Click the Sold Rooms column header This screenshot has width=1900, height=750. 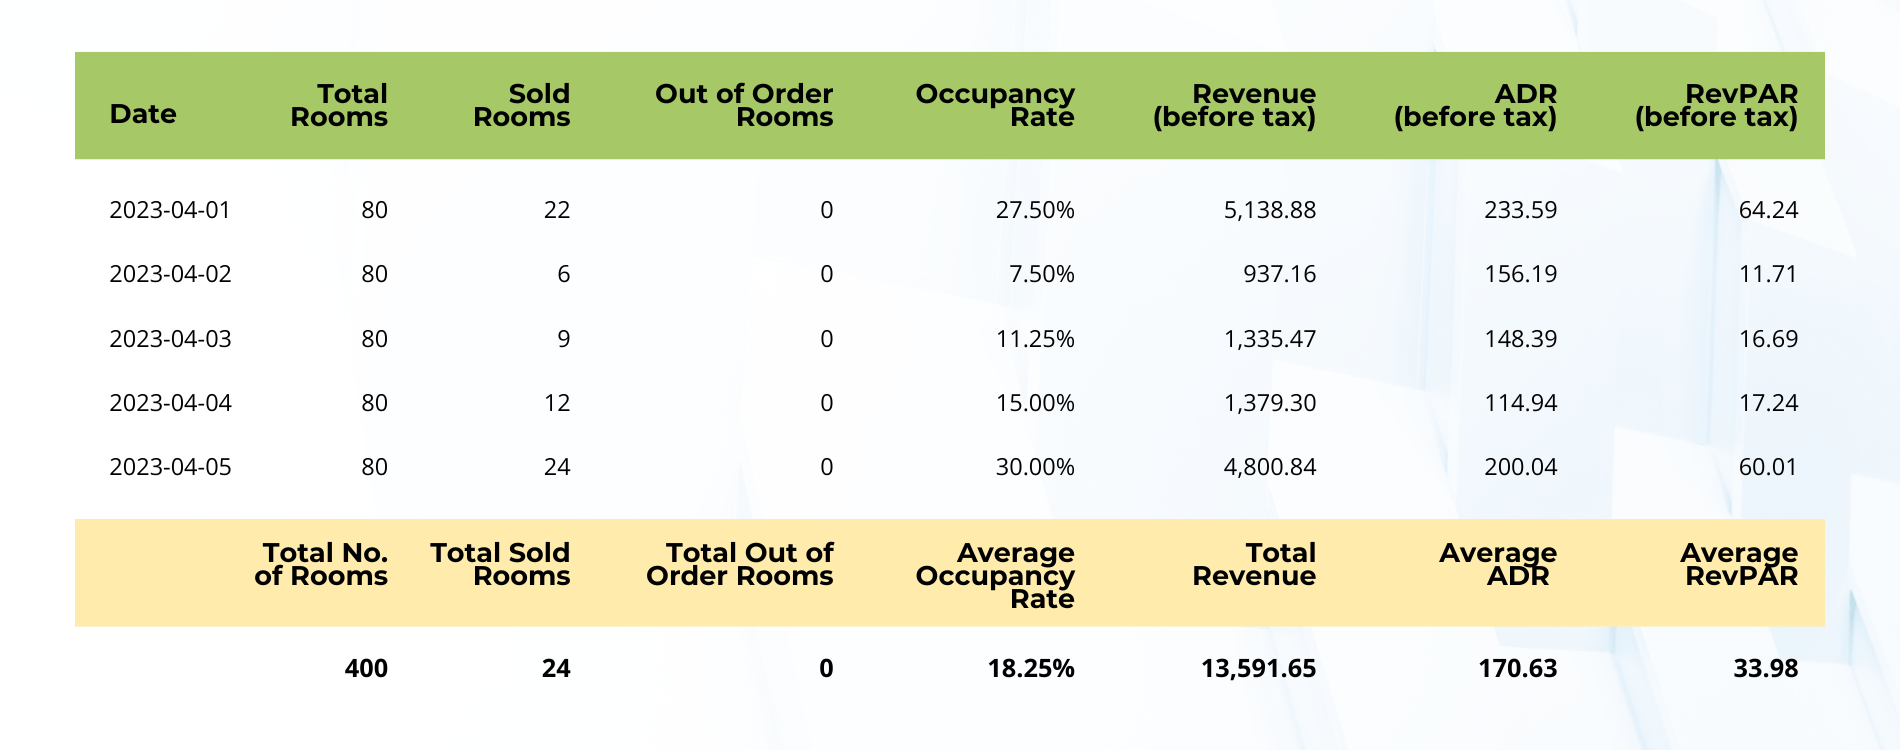[521, 105]
